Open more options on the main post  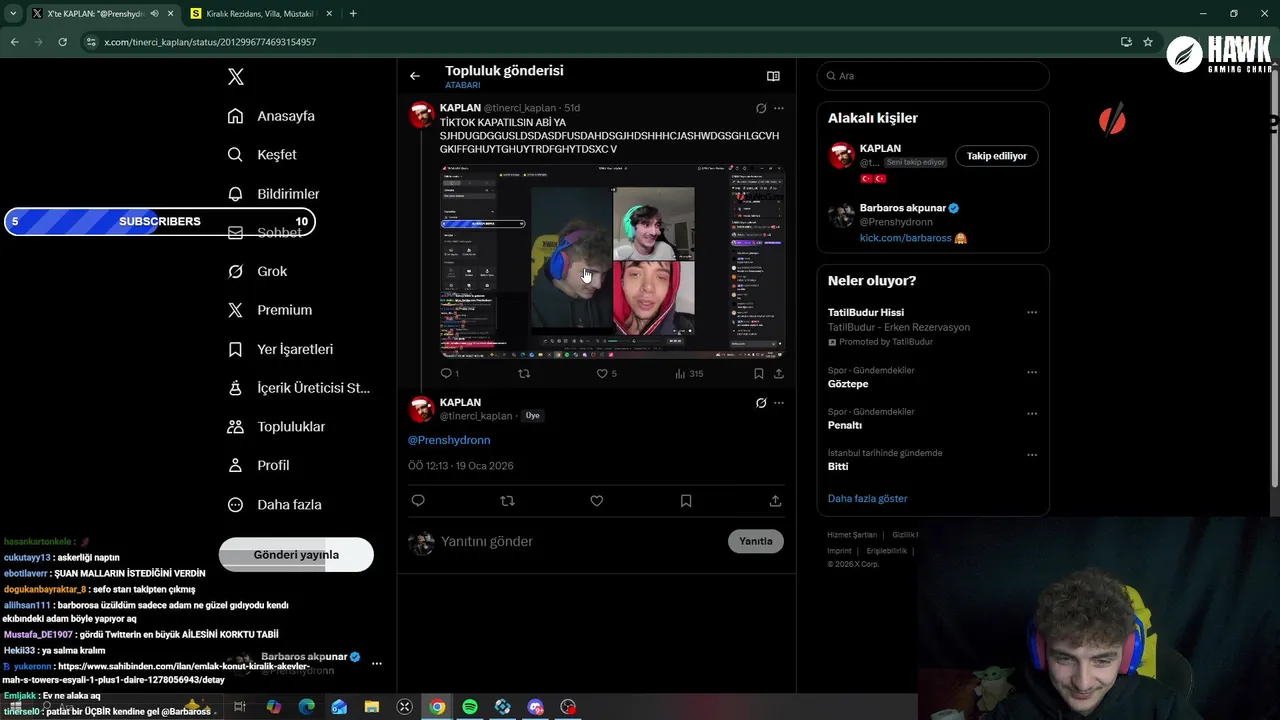point(779,403)
